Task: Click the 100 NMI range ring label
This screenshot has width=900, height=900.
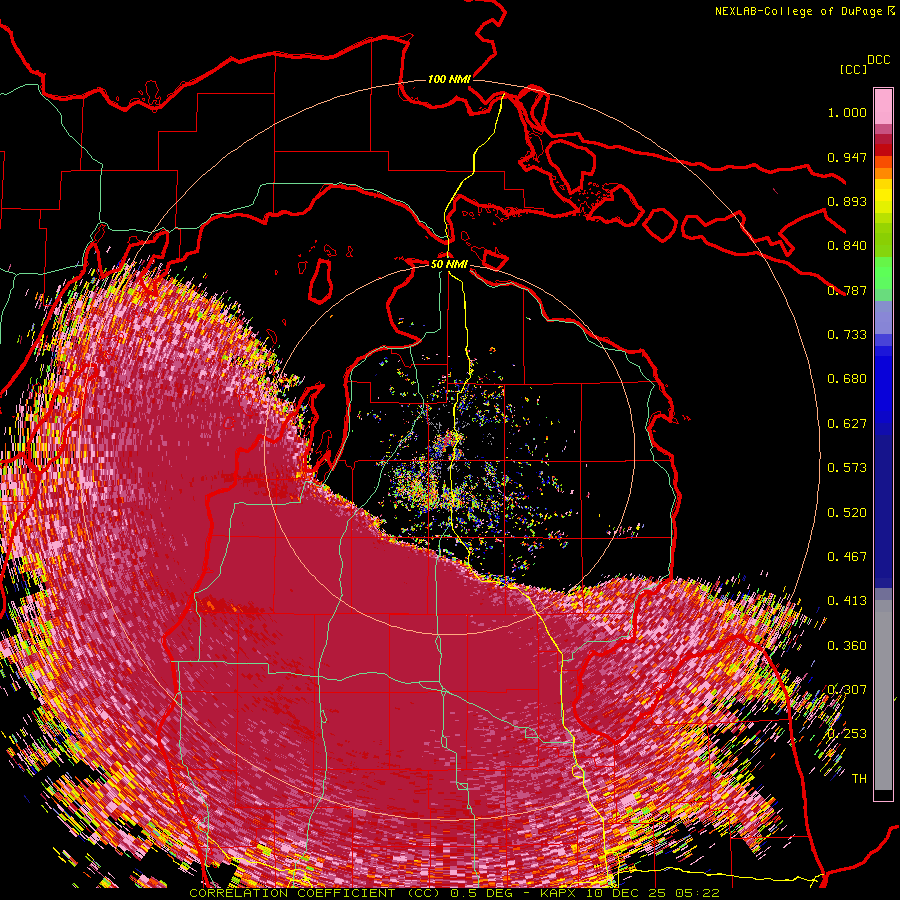Action: tap(449, 79)
